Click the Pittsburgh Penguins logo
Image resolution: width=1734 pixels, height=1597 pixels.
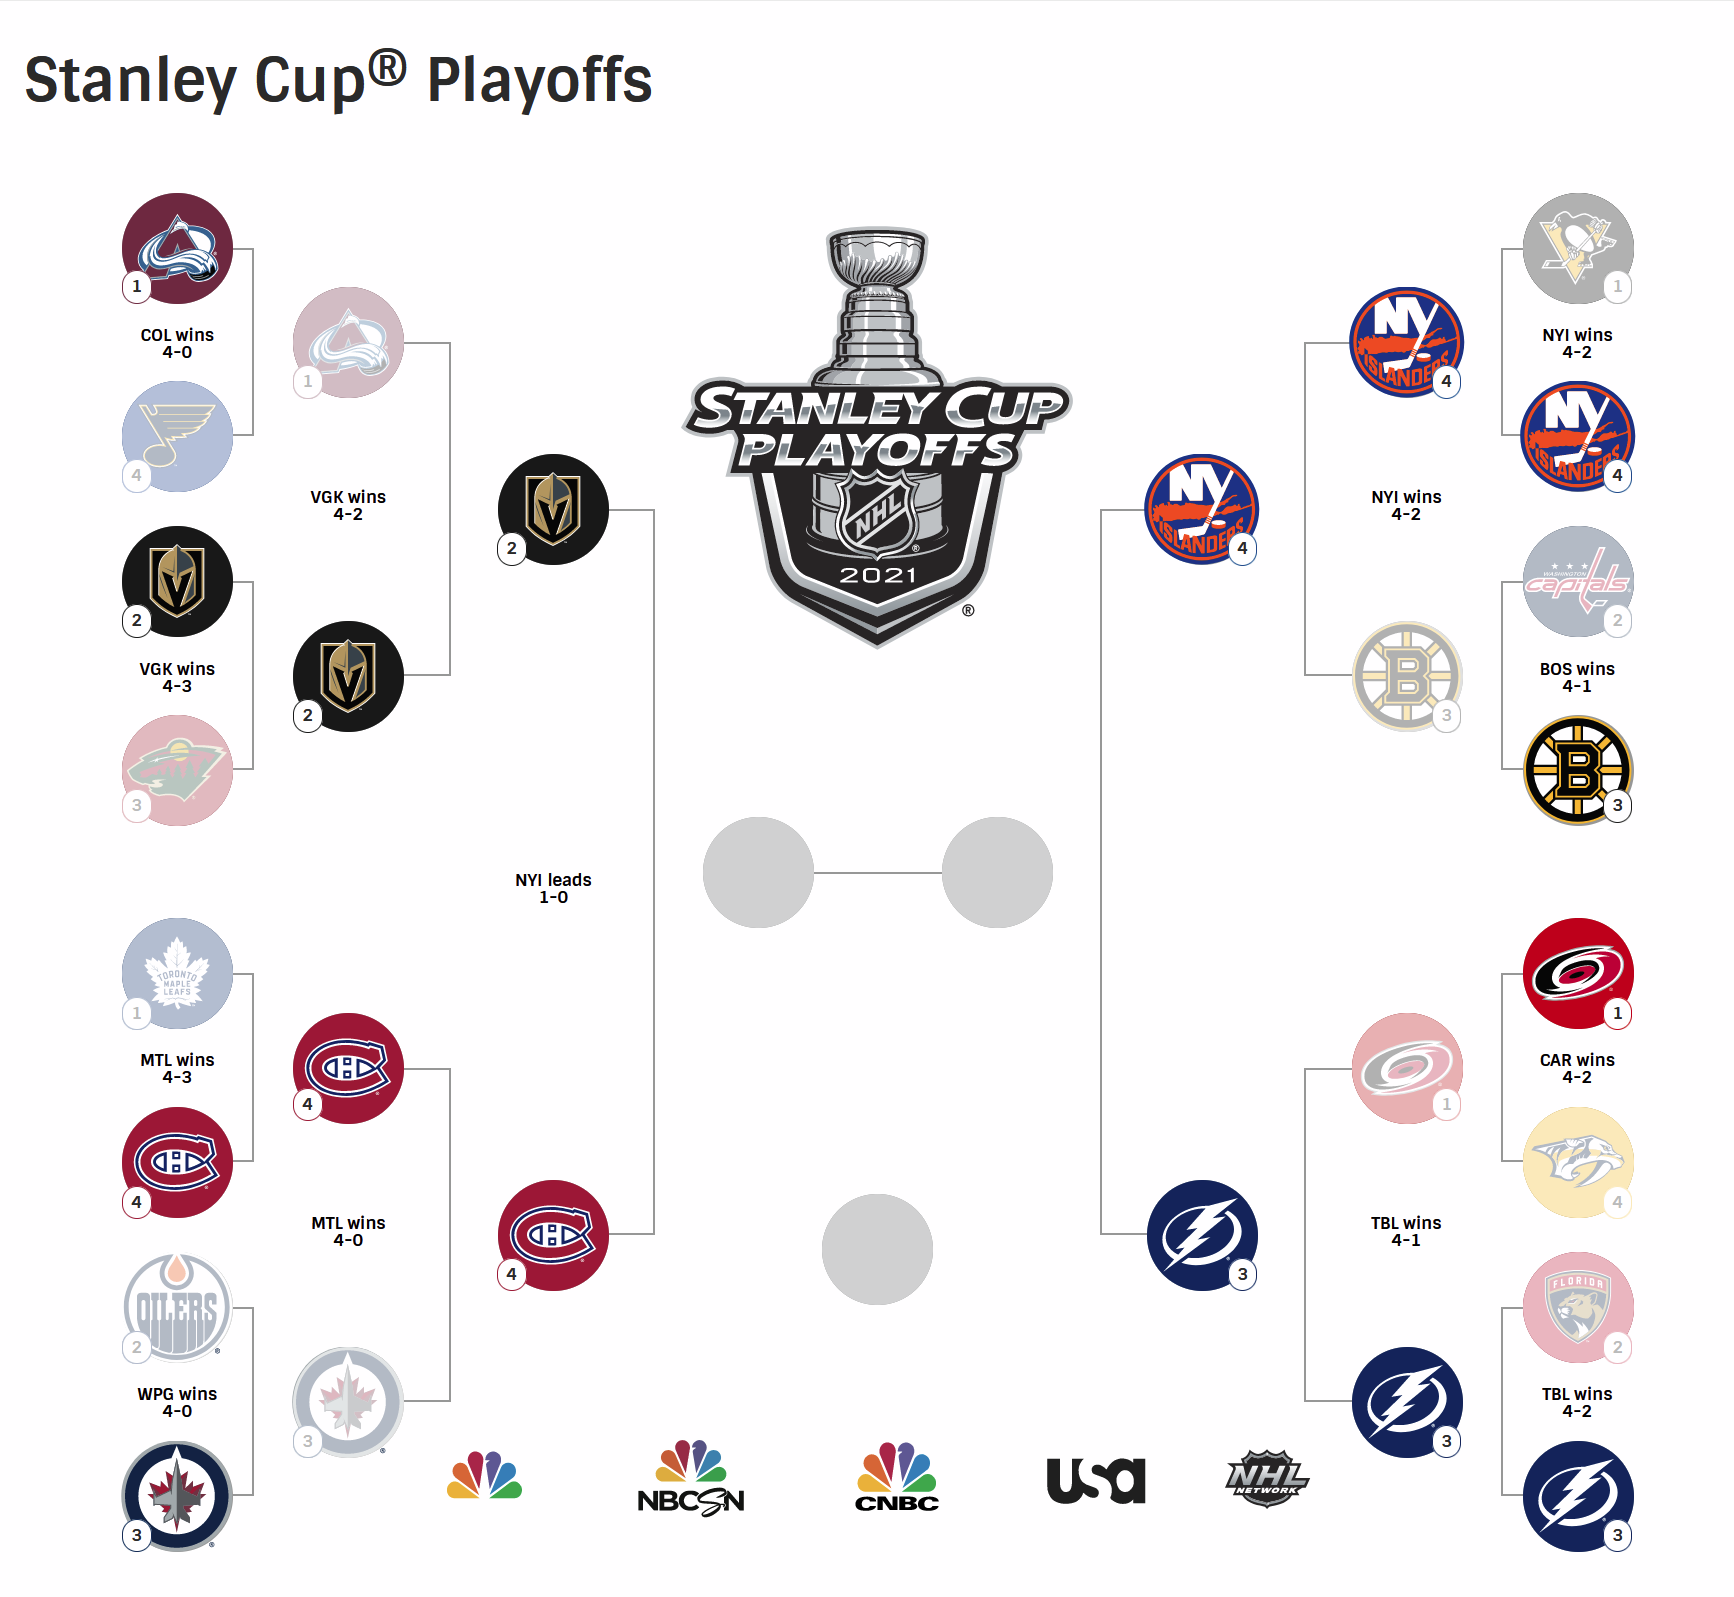point(1577,248)
